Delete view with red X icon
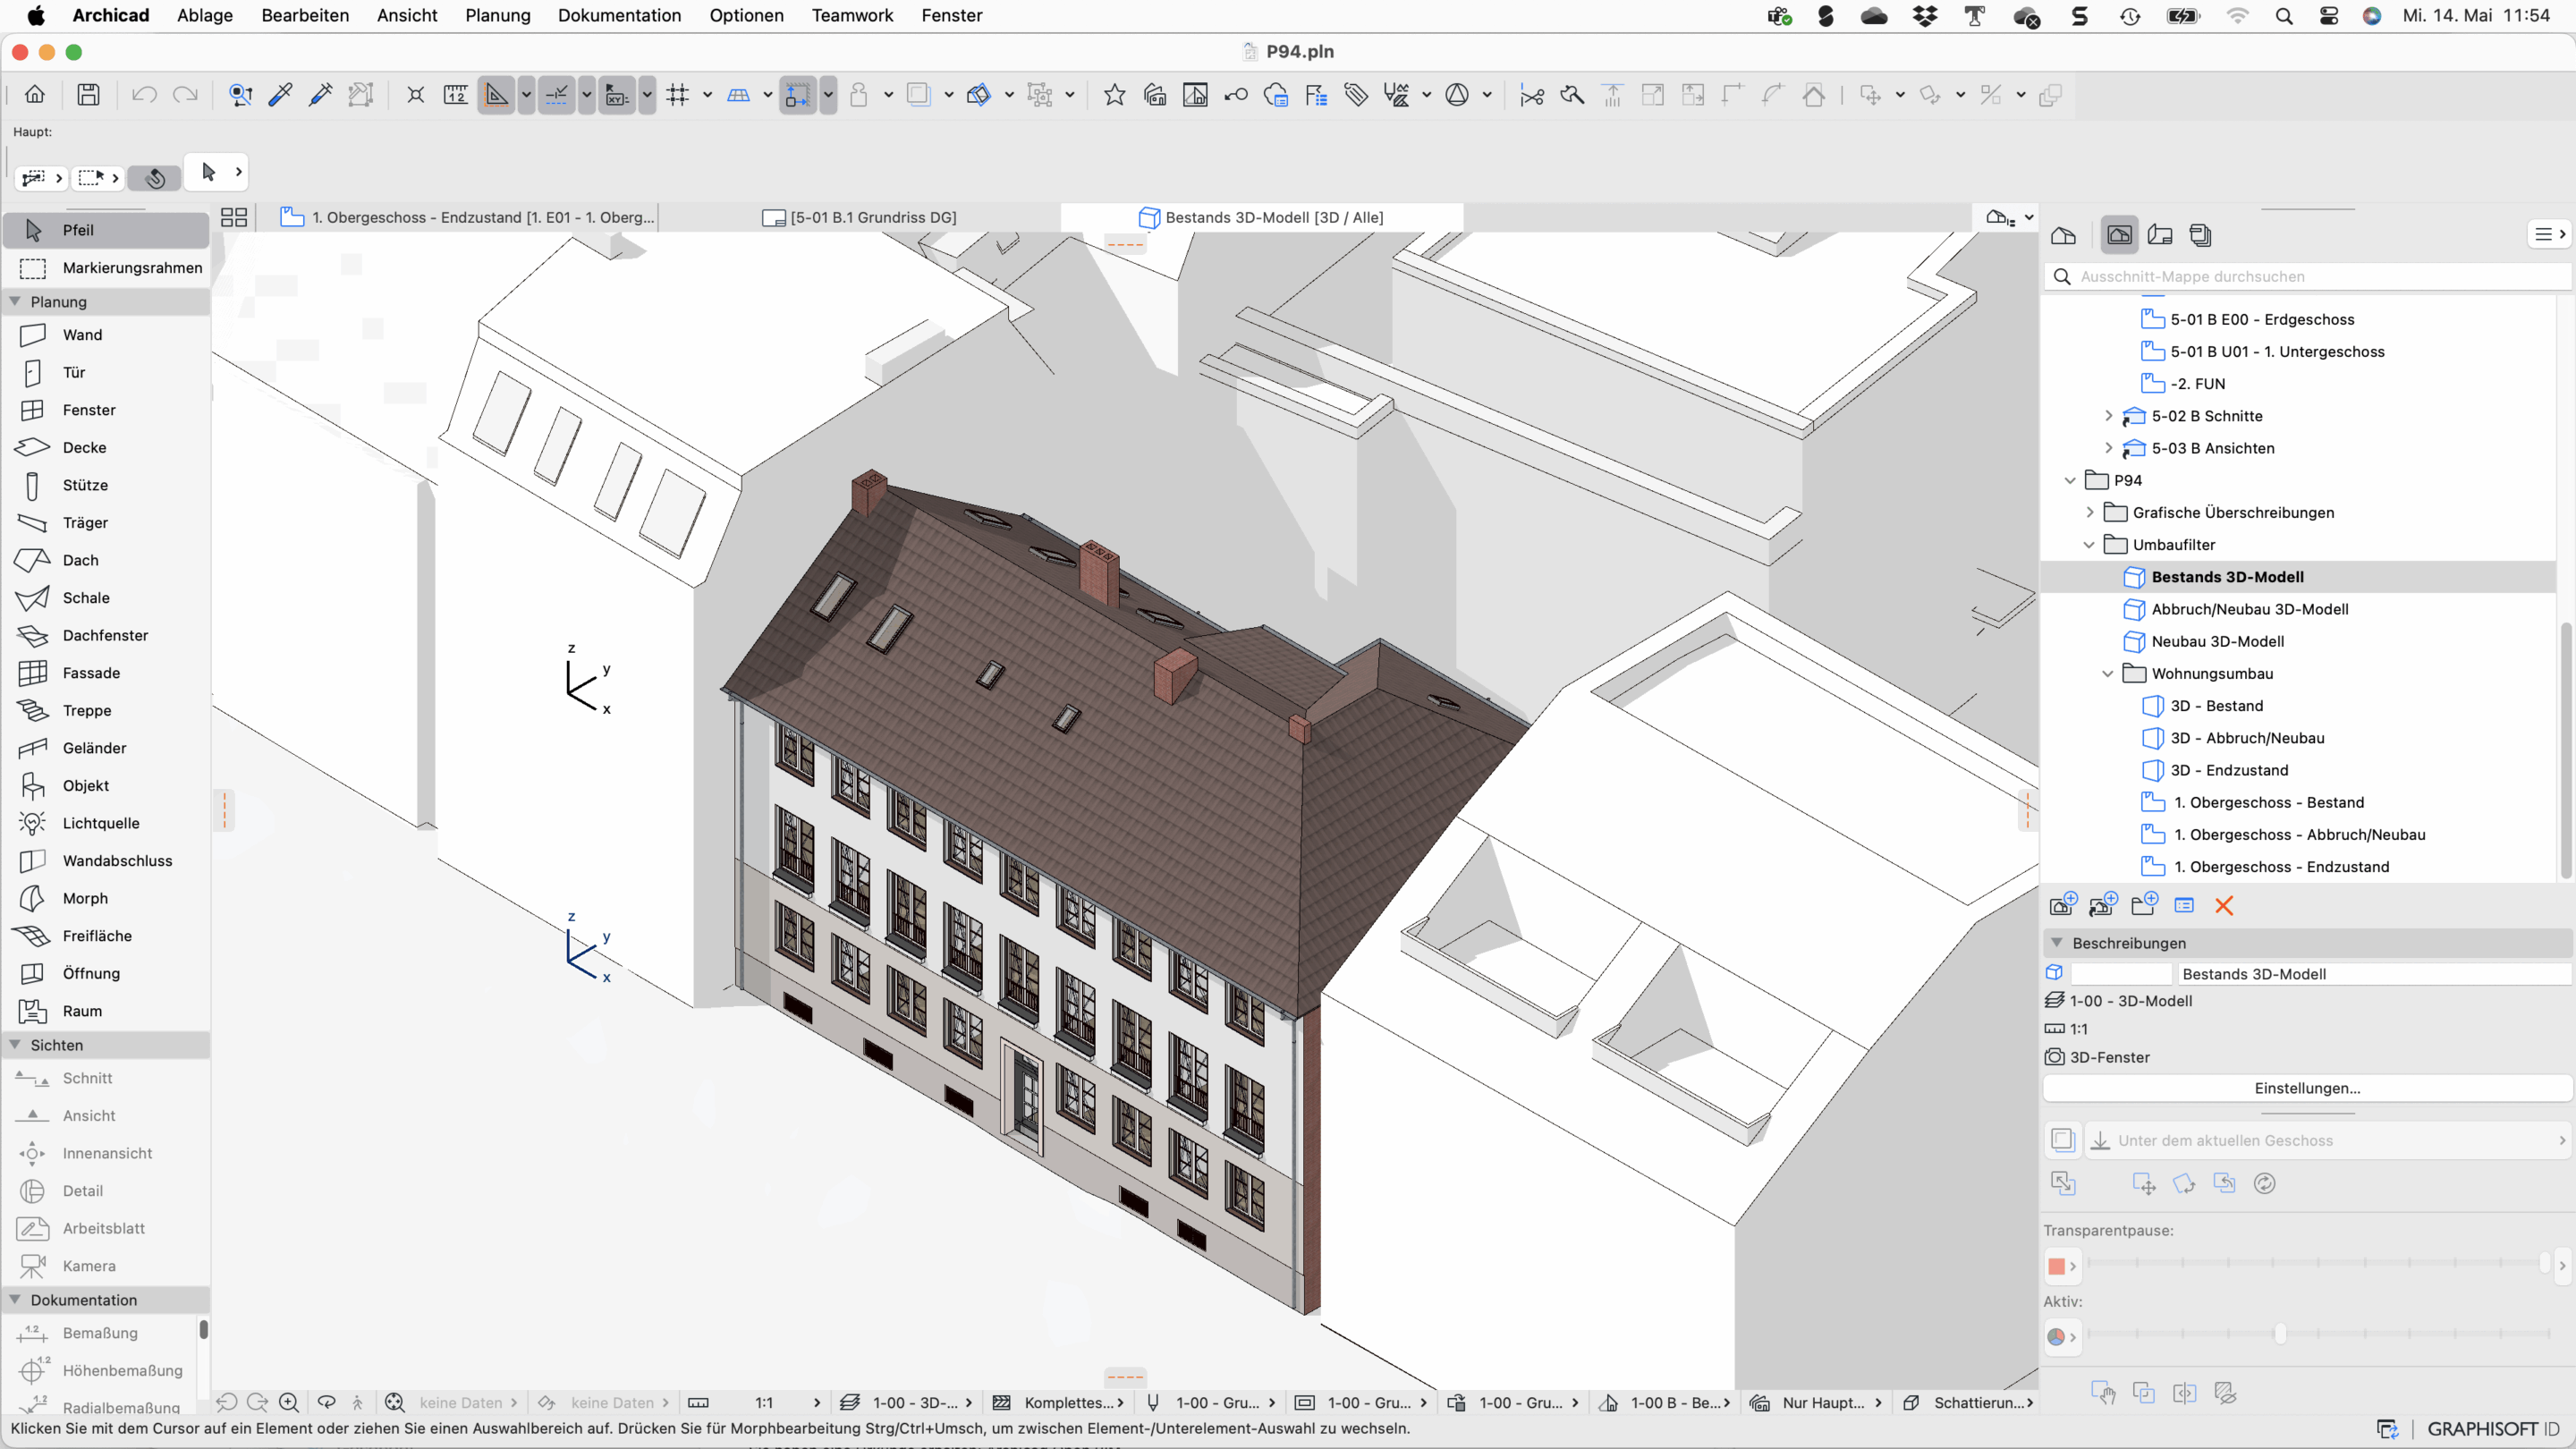2576x1449 pixels. [x=2224, y=905]
